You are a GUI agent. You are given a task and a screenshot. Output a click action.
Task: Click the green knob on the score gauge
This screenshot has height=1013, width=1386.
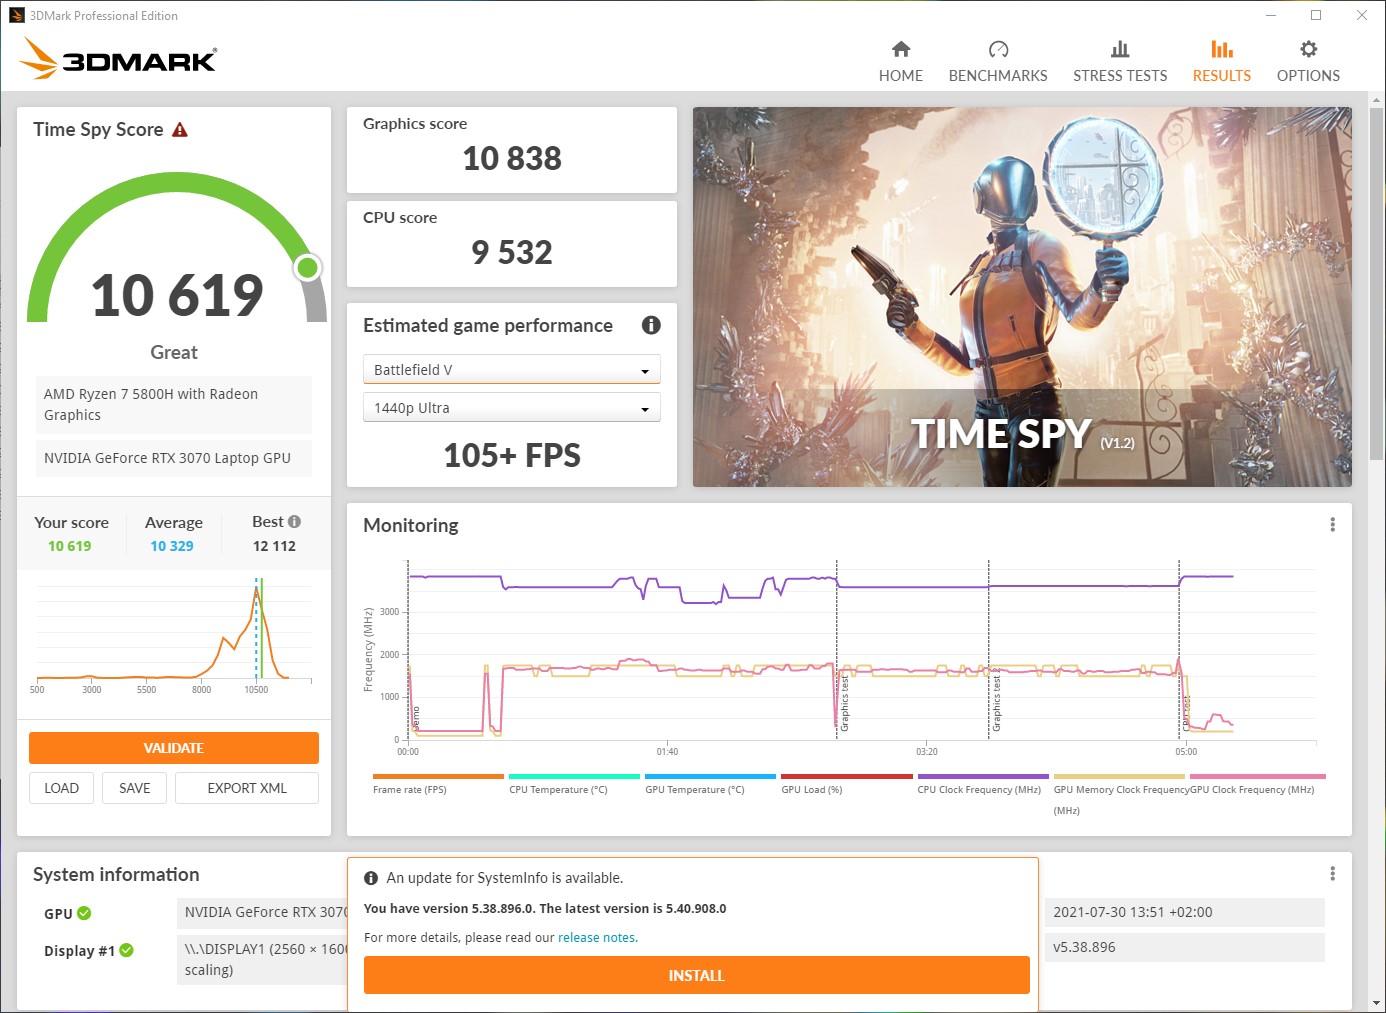(308, 267)
